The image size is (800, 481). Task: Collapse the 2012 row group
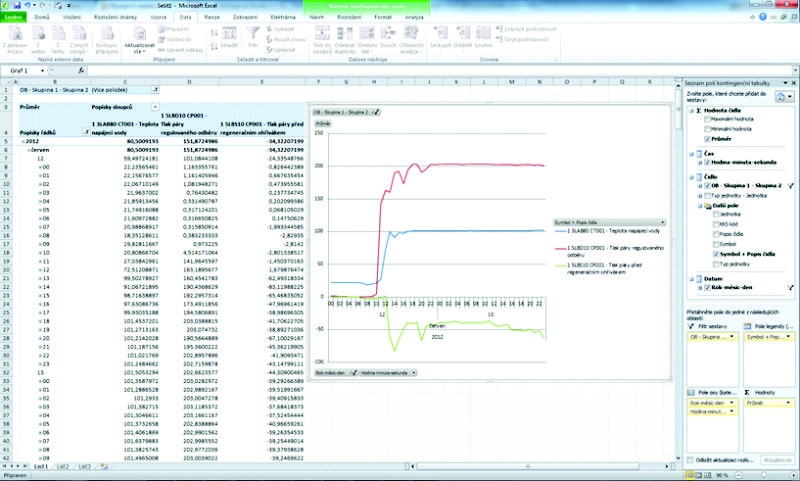pos(23,141)
